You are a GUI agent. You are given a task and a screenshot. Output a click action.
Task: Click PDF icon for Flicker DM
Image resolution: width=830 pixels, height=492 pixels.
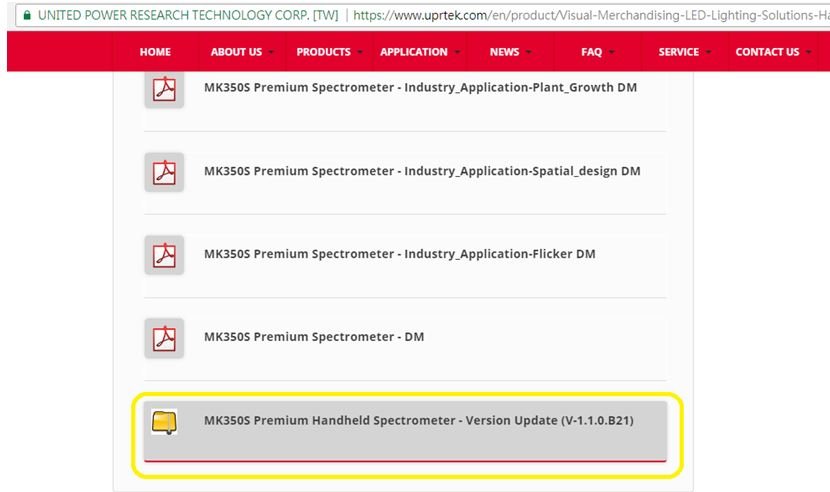click(164, 255)
